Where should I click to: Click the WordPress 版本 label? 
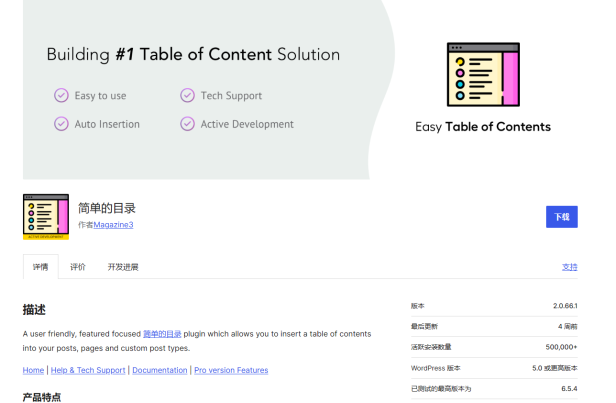point(436,368)
